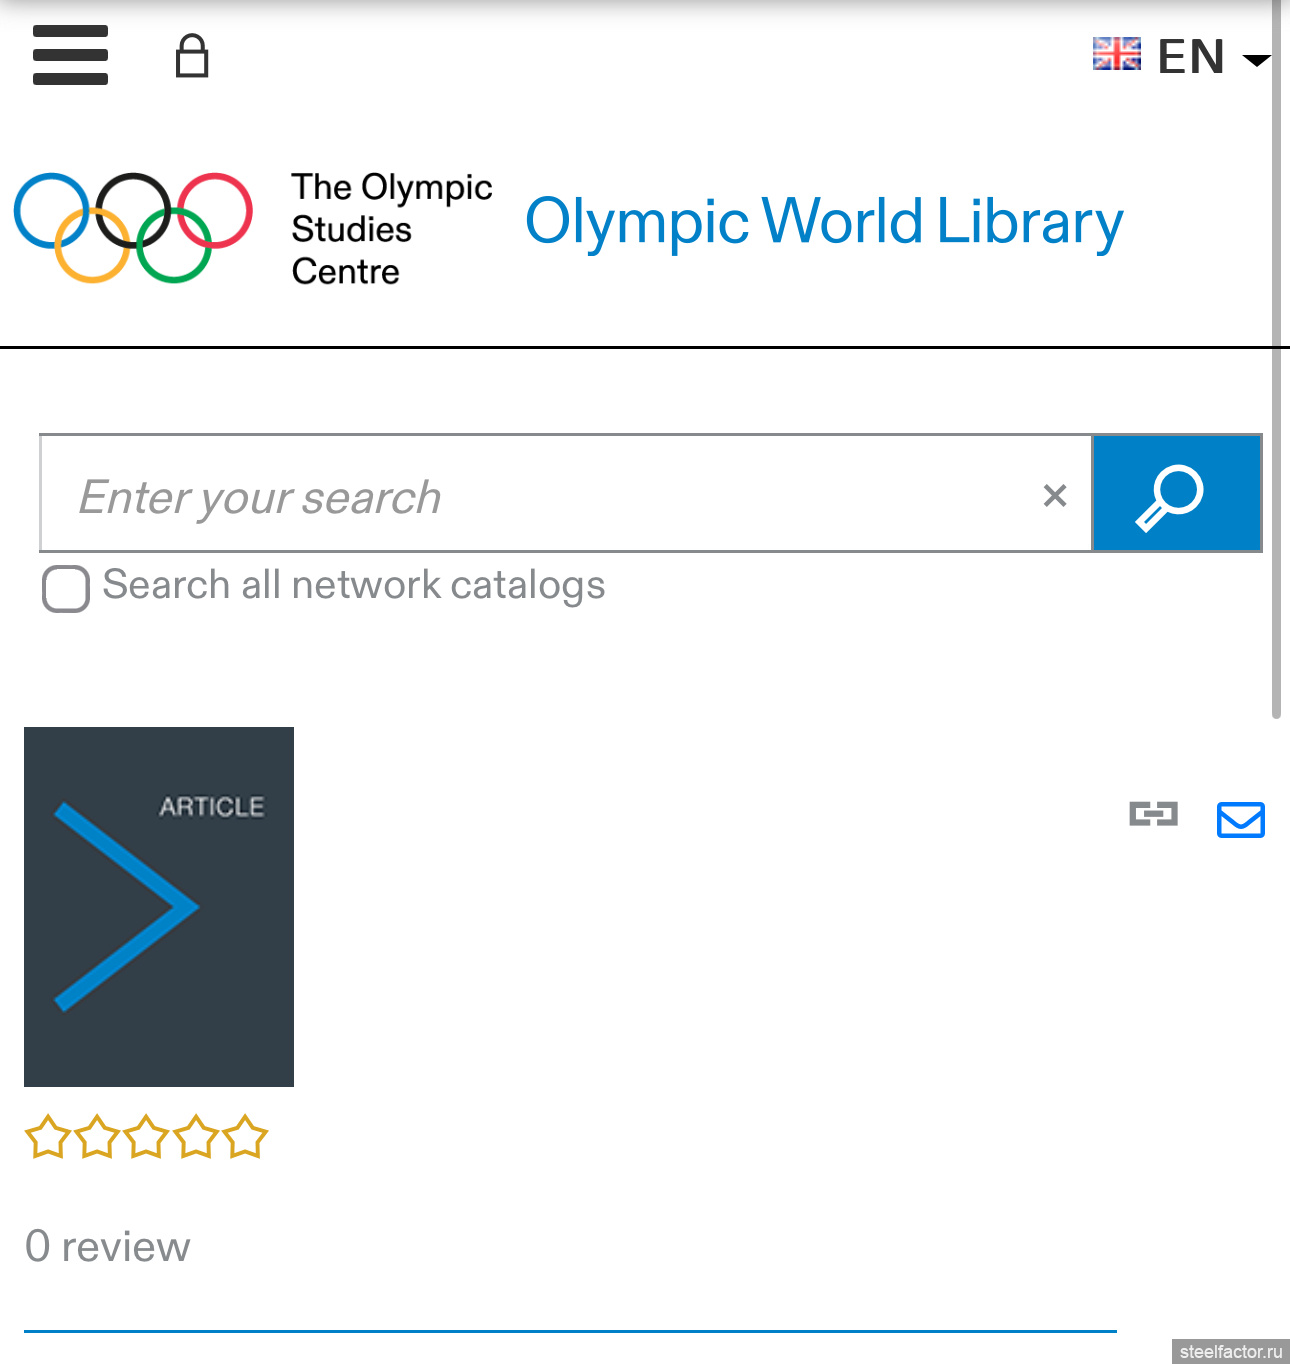
Task: Enable Search all network catalogs checkbox
Action: coord(66,588)
